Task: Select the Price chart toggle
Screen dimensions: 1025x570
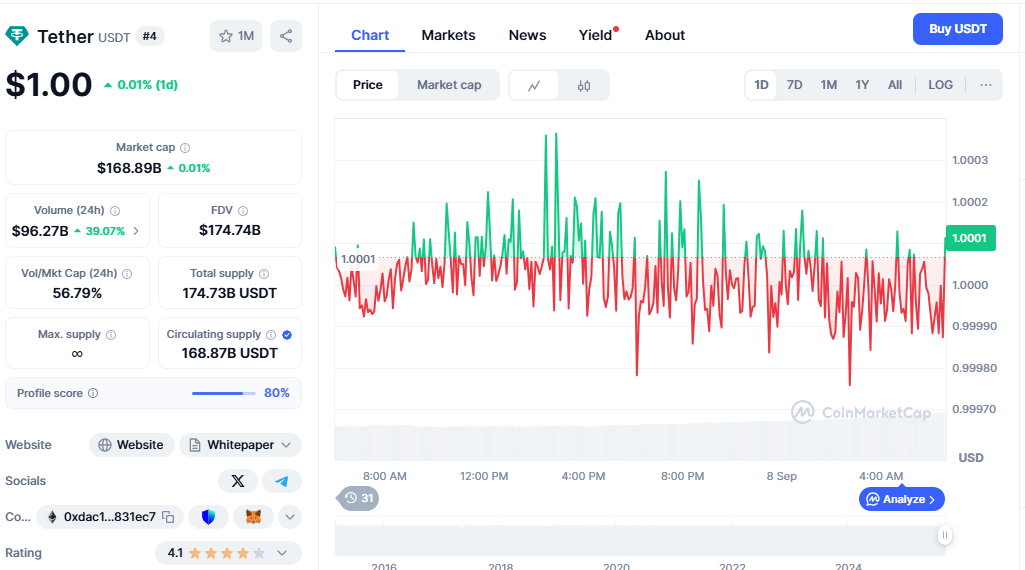Action: (x=367, y=85)
